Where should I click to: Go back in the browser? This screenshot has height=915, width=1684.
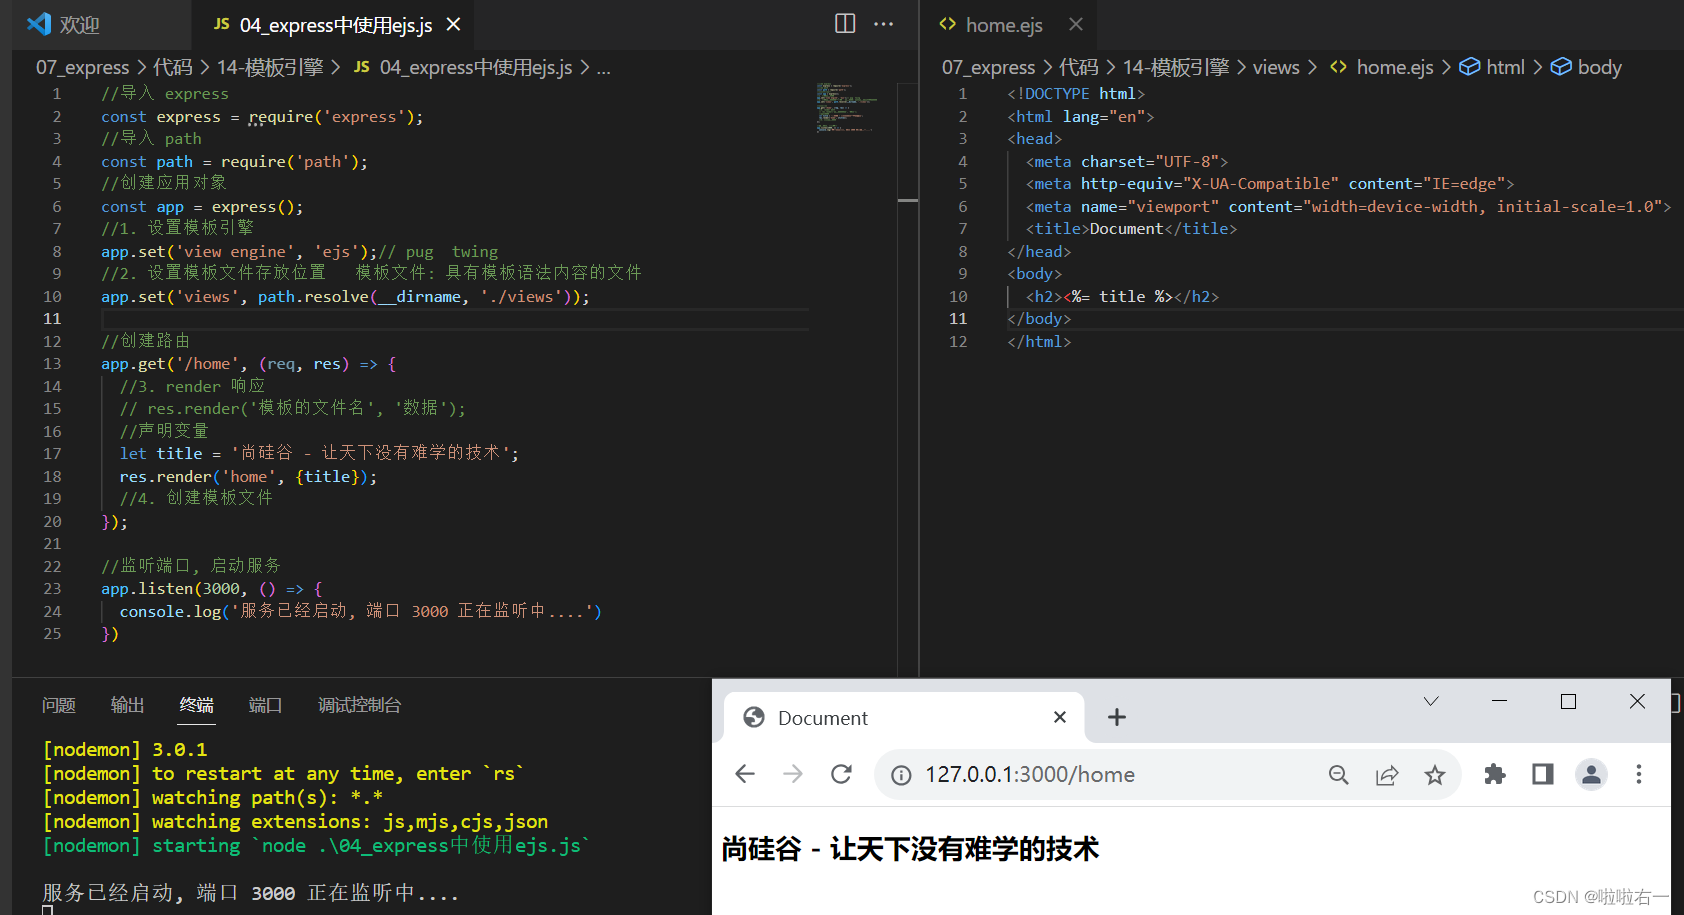[745, 774]
